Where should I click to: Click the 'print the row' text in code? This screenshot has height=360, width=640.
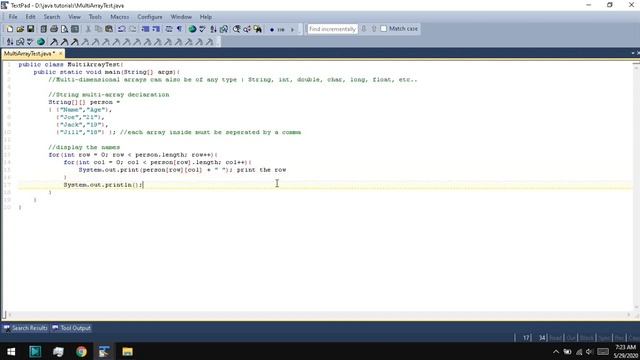pos(261,170)
